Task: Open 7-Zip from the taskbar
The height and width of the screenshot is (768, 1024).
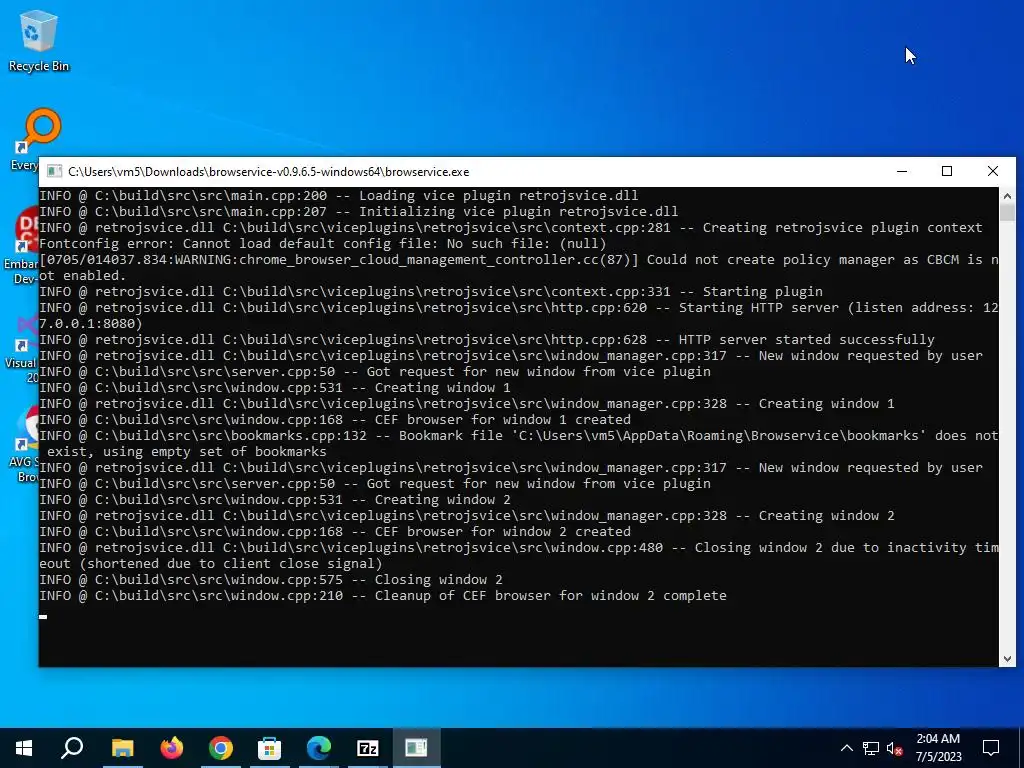Action: pos(368,748)
